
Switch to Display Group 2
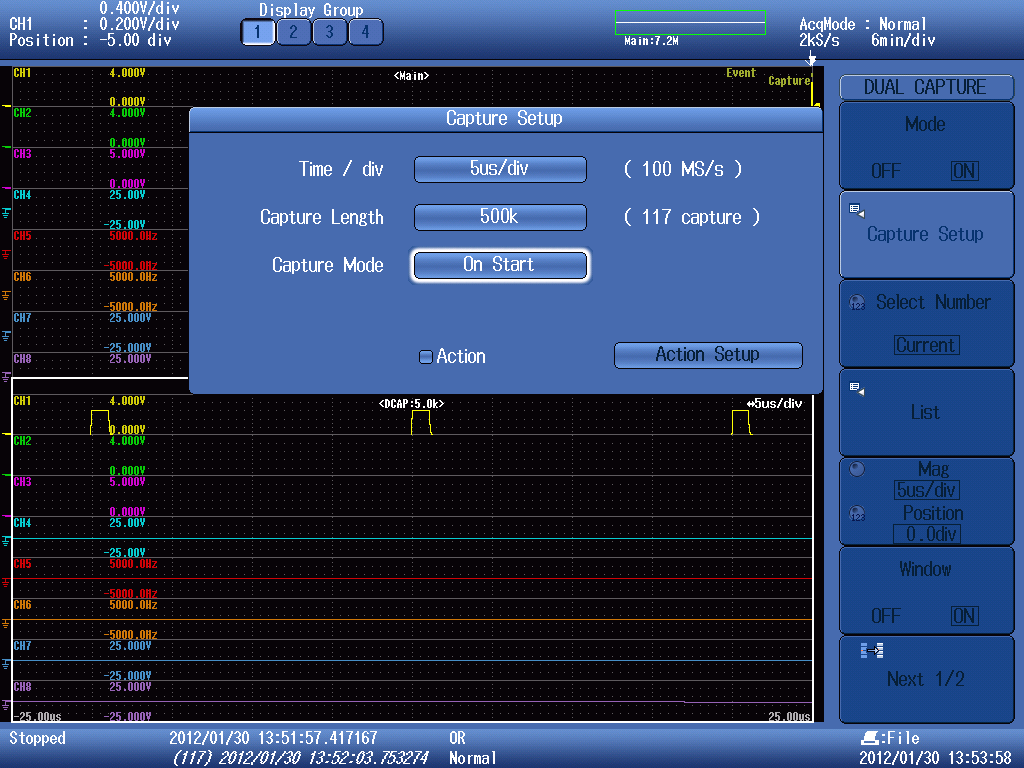point(293,32)
